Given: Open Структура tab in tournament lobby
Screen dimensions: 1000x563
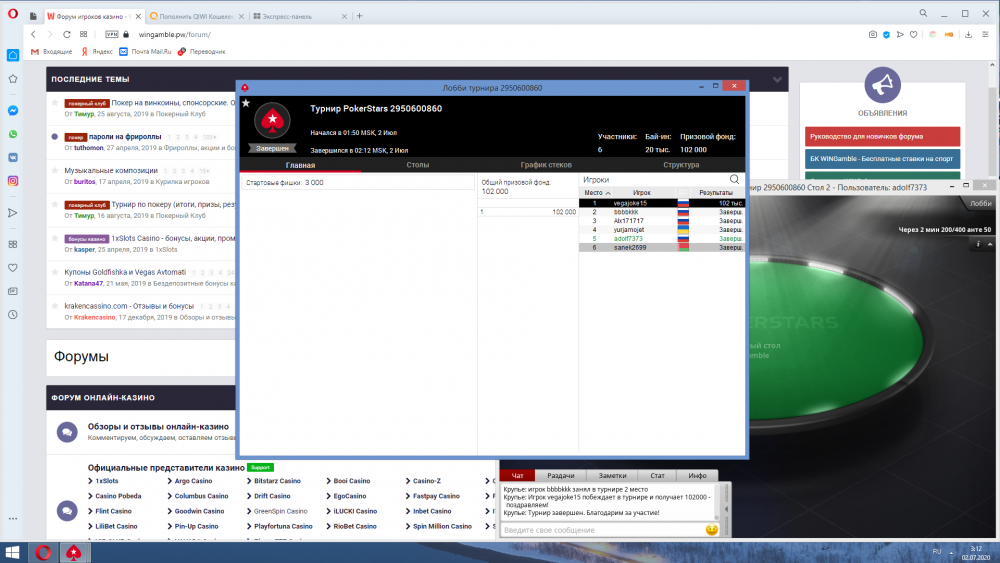Looking at the screenshot, I should [x=681, y=165].
